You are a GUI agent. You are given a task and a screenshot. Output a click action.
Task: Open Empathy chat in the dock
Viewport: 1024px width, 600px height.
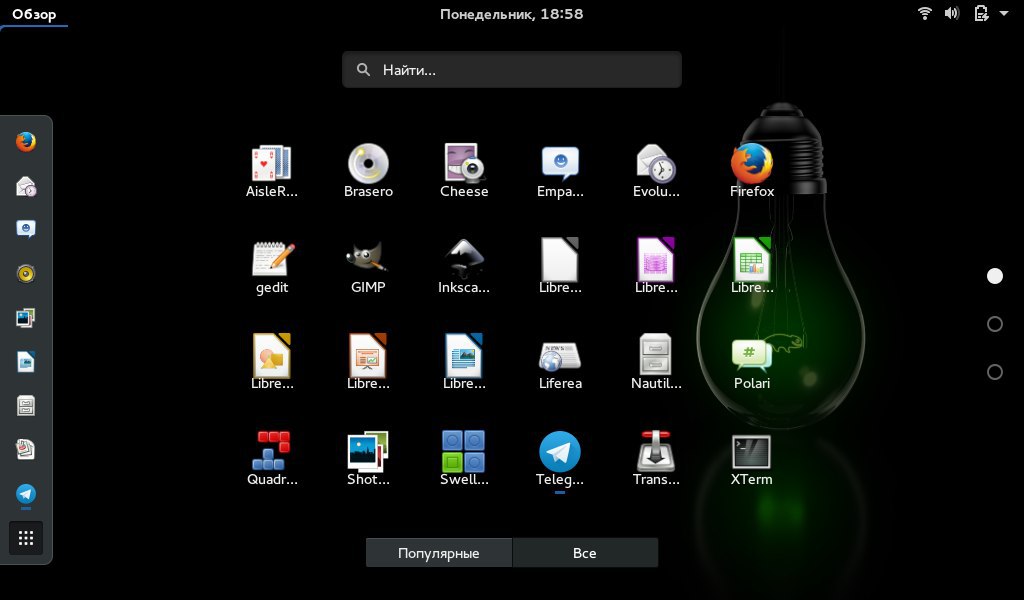click(x=25, y=229)
